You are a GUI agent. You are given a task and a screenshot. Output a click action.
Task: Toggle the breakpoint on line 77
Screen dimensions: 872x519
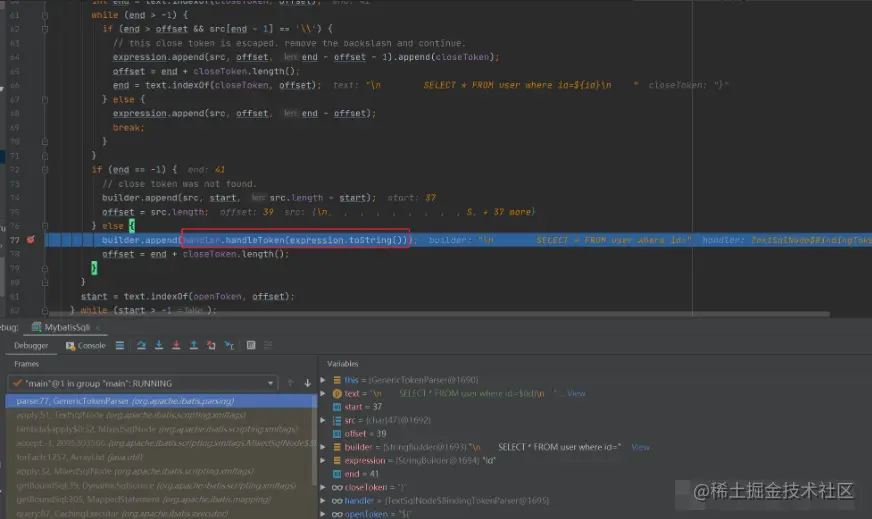31,240
